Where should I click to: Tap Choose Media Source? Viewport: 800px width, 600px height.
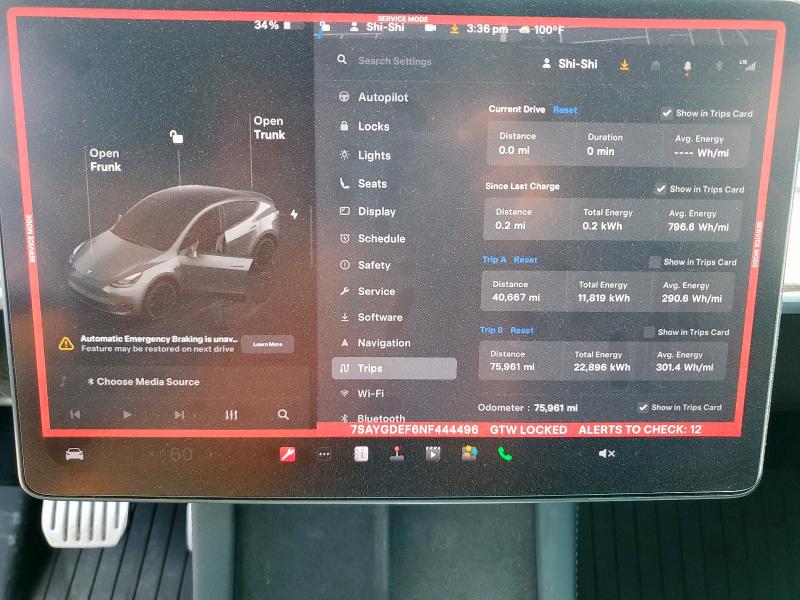(143, 382)
